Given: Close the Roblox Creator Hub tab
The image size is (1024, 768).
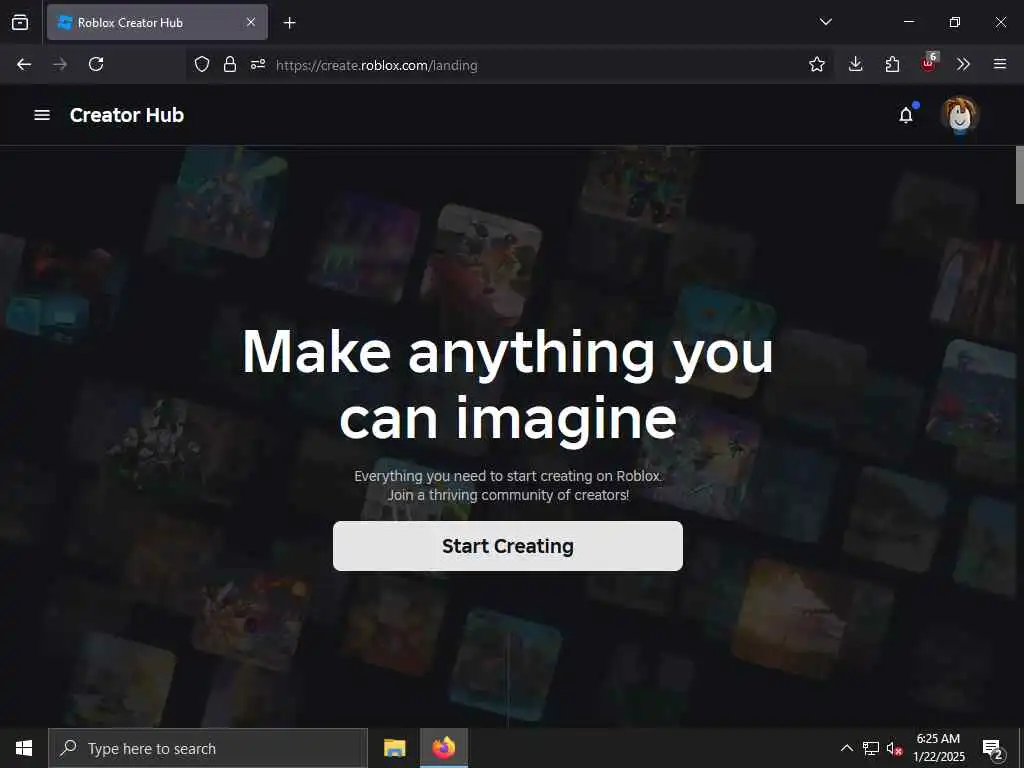Looking at the screenshot, I should pyautogui.click(x=251, y=22).
